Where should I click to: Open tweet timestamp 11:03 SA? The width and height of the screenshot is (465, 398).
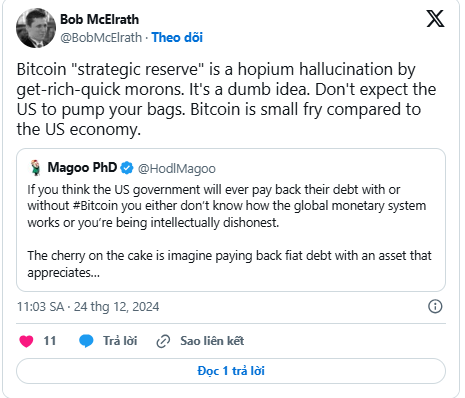88,306
